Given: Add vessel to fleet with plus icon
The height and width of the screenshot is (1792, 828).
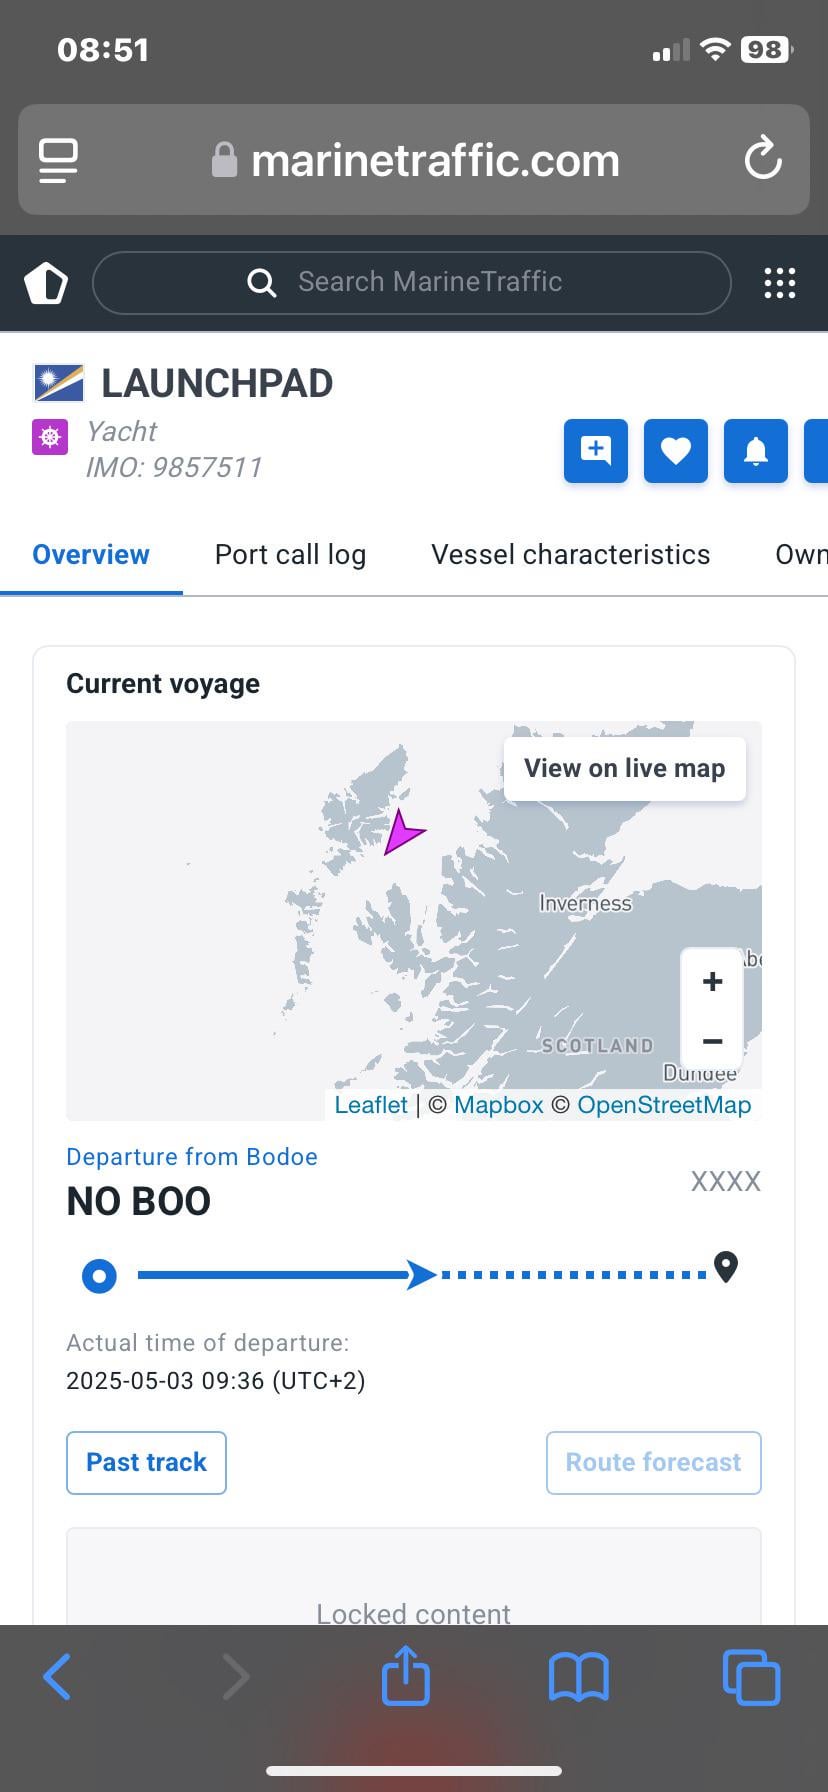Looking at the screenshot, I should [x=596, y=451].
